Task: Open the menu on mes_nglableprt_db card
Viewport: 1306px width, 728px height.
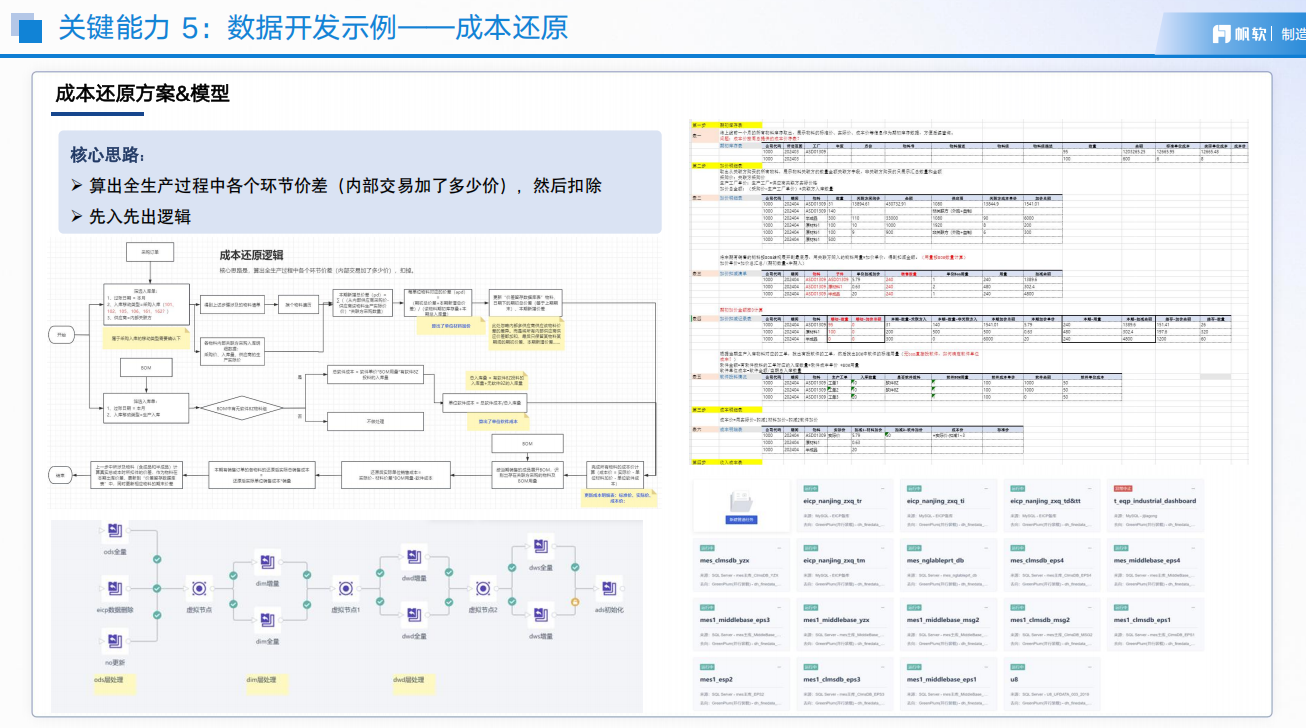Action: pyautogui.click(x=986, y=548)
